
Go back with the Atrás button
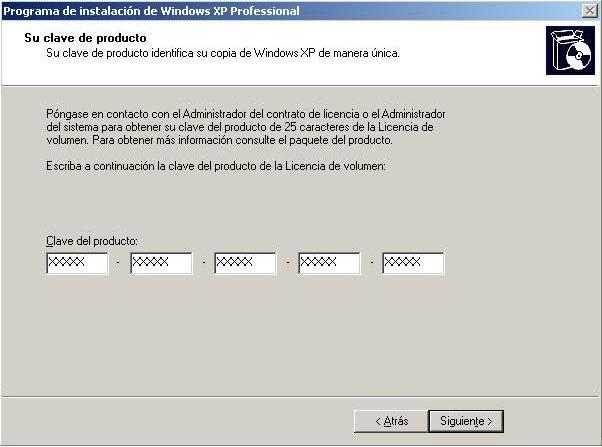(x=390, y=421)
